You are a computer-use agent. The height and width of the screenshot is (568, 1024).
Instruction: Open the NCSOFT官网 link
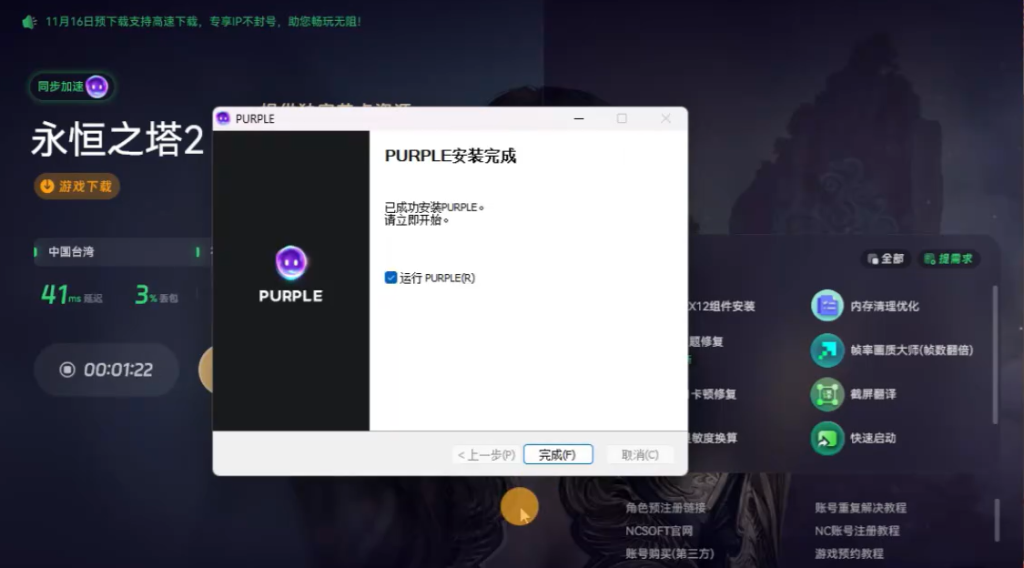coord(659,531)
